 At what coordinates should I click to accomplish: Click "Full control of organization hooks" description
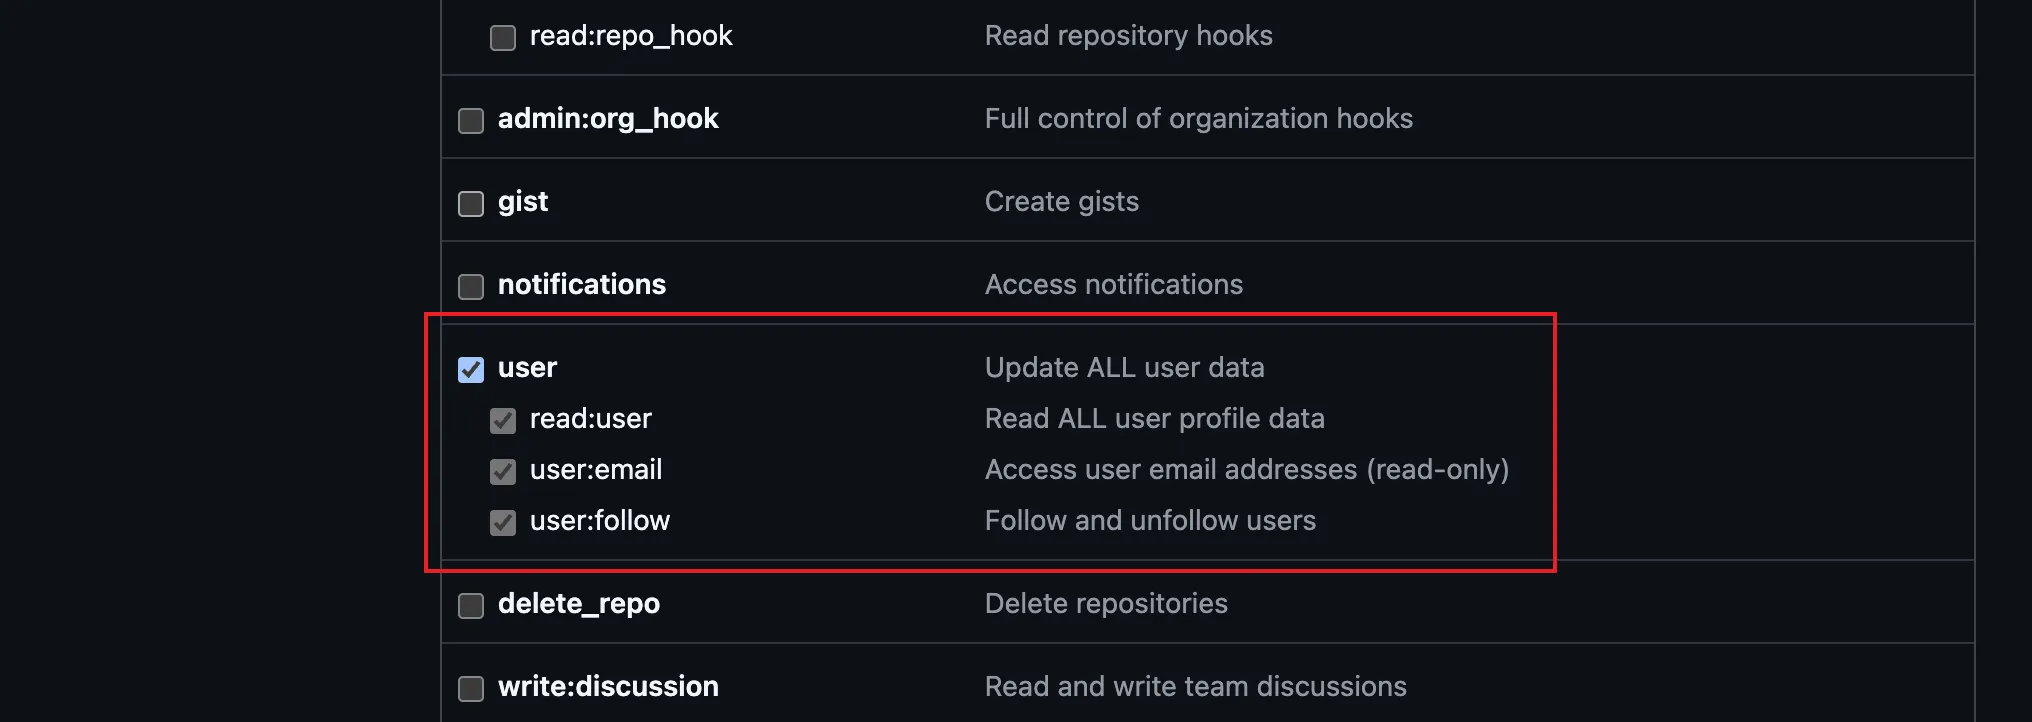click(x=1198, y=119)
